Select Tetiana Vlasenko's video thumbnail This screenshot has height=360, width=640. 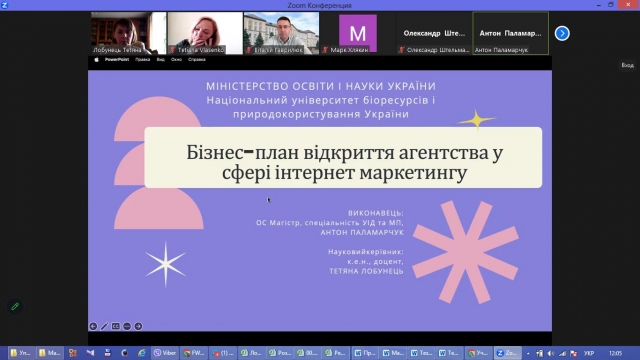205,33
